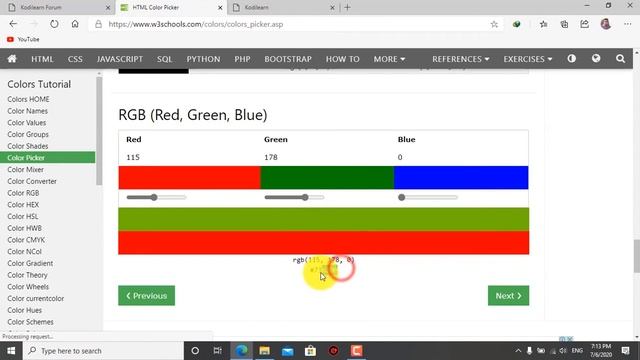This screenshot has height=360, width=640.
Task: Open the collections icon
Action: 564,24
